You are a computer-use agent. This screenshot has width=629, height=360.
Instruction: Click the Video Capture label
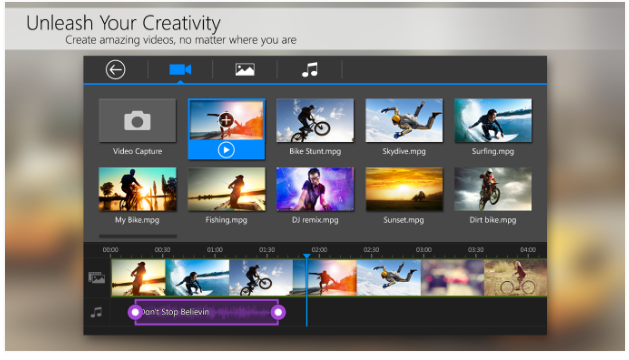click(x=137, y=151)
